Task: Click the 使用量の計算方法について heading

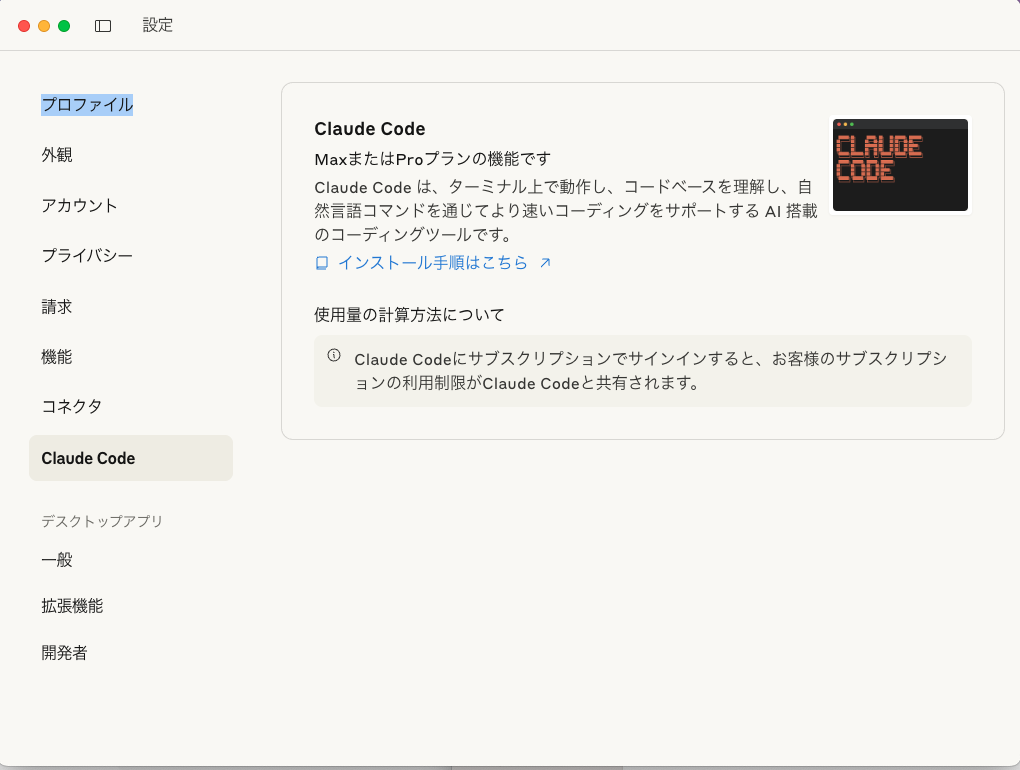Action: coord(409,315)
